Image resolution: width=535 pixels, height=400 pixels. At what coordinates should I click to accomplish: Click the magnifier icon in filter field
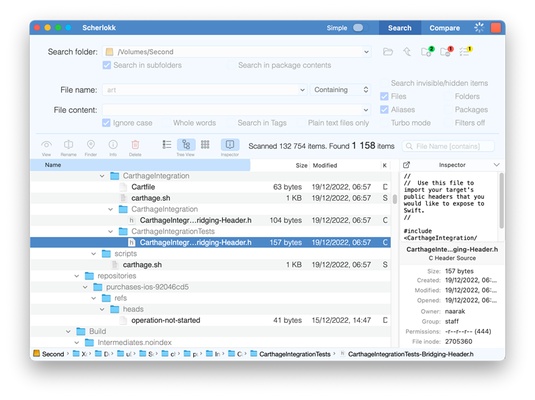pos(409,146)
